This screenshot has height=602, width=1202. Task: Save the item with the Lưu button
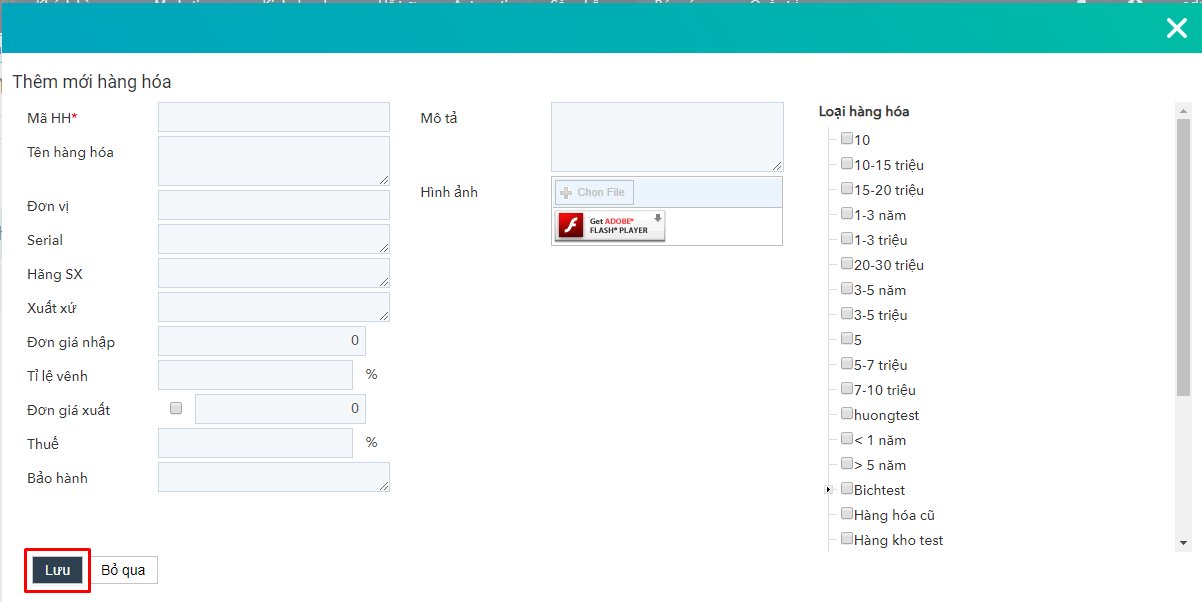(x=58, y=570)
